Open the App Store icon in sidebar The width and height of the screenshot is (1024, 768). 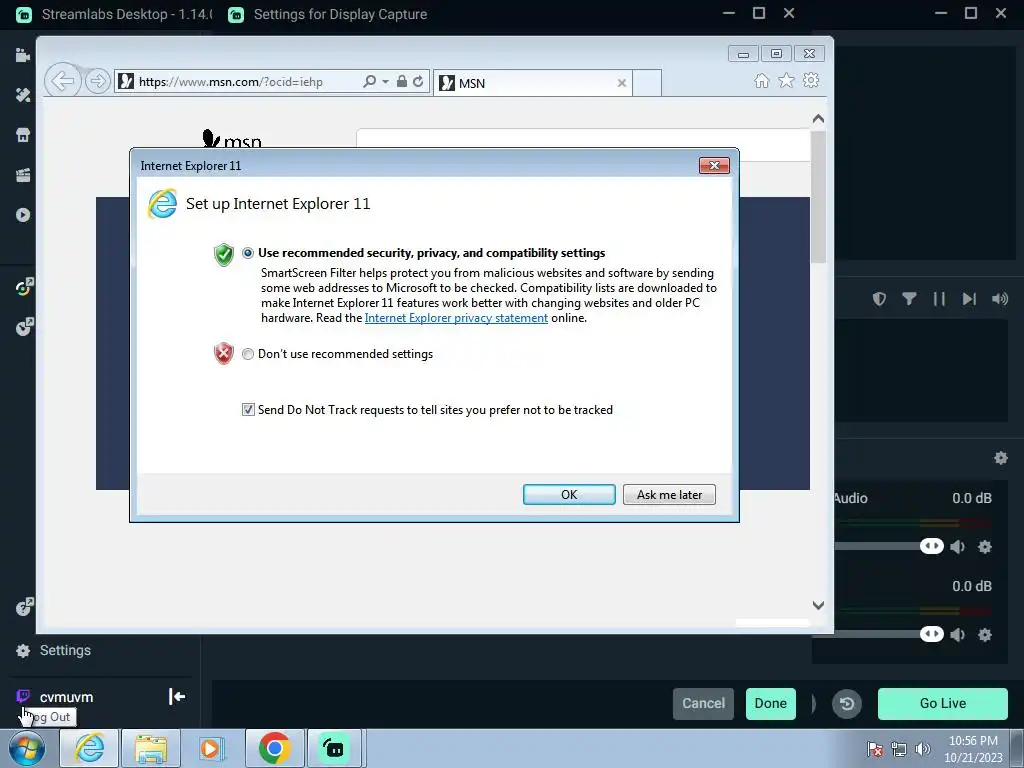click(23, 135)
